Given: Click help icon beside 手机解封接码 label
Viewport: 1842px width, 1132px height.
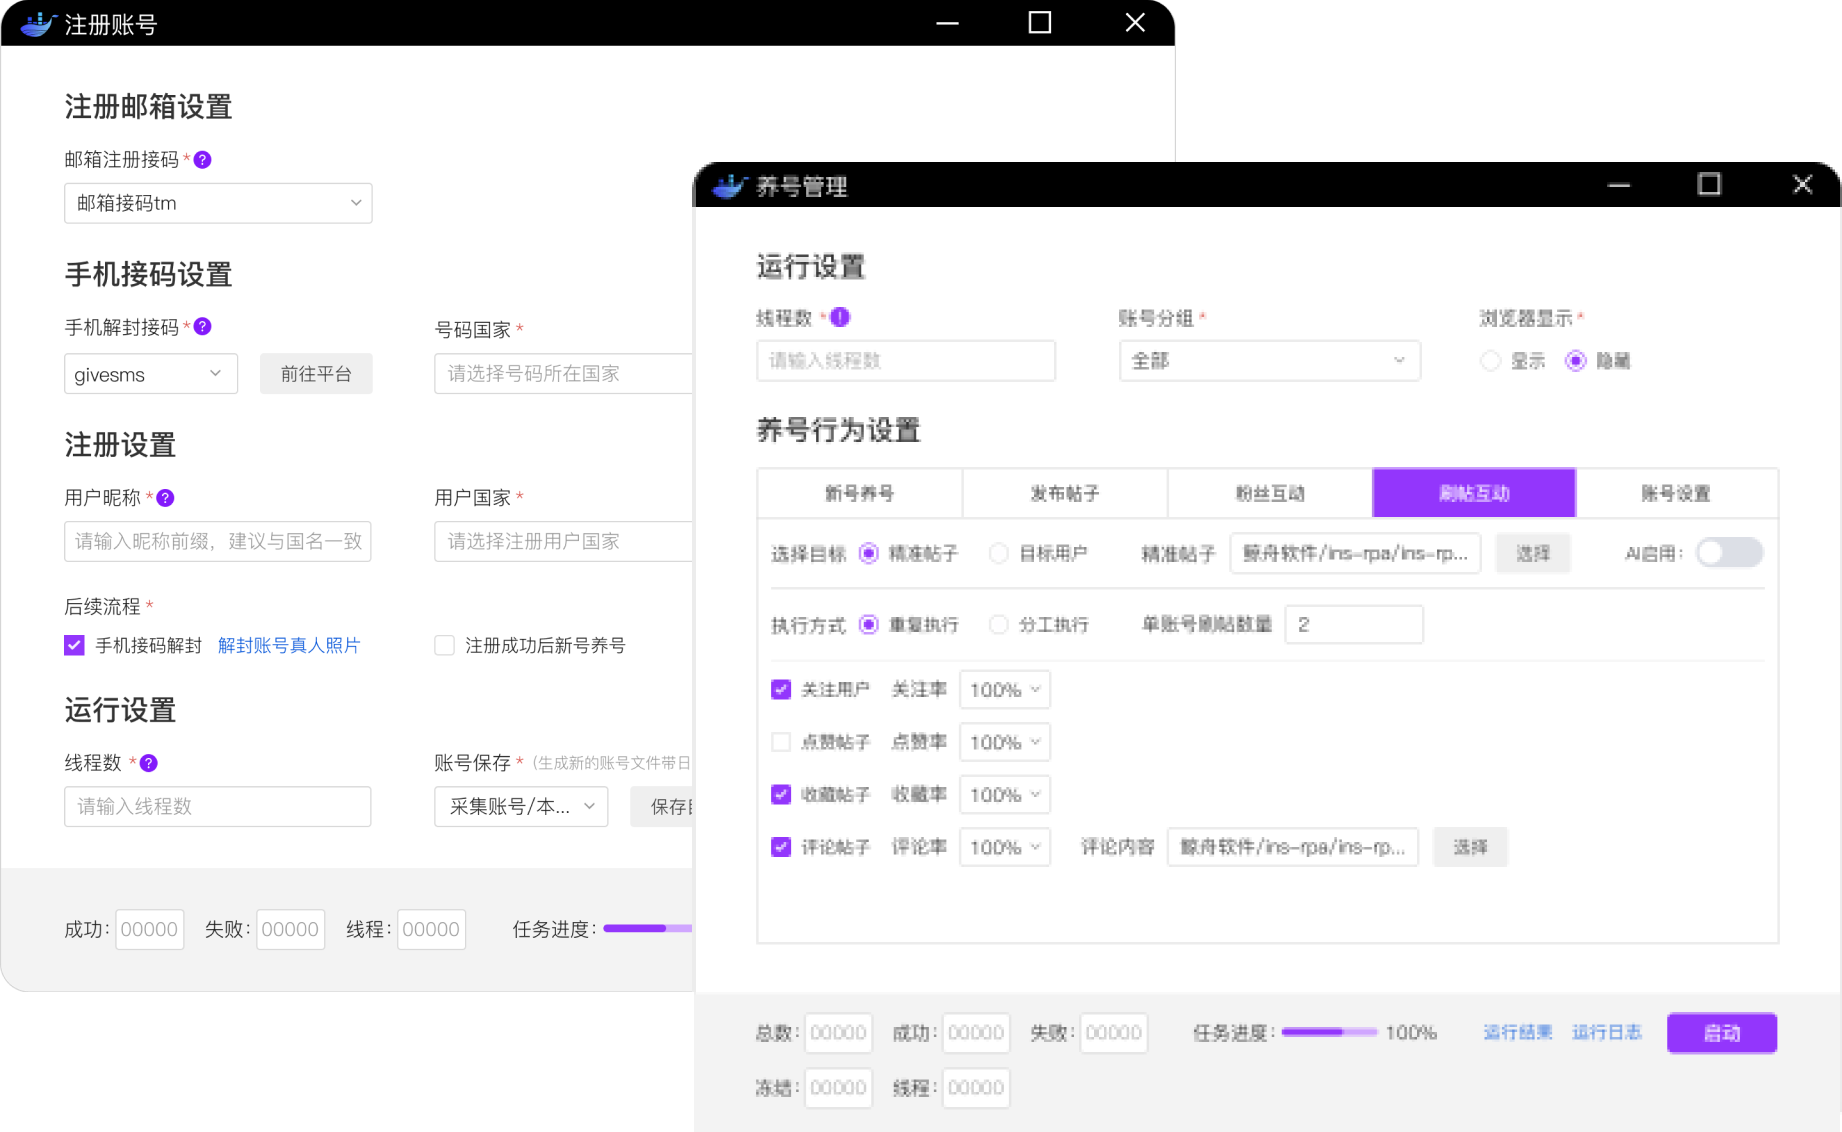Looking at the screenshot, I should pos(202,327).
